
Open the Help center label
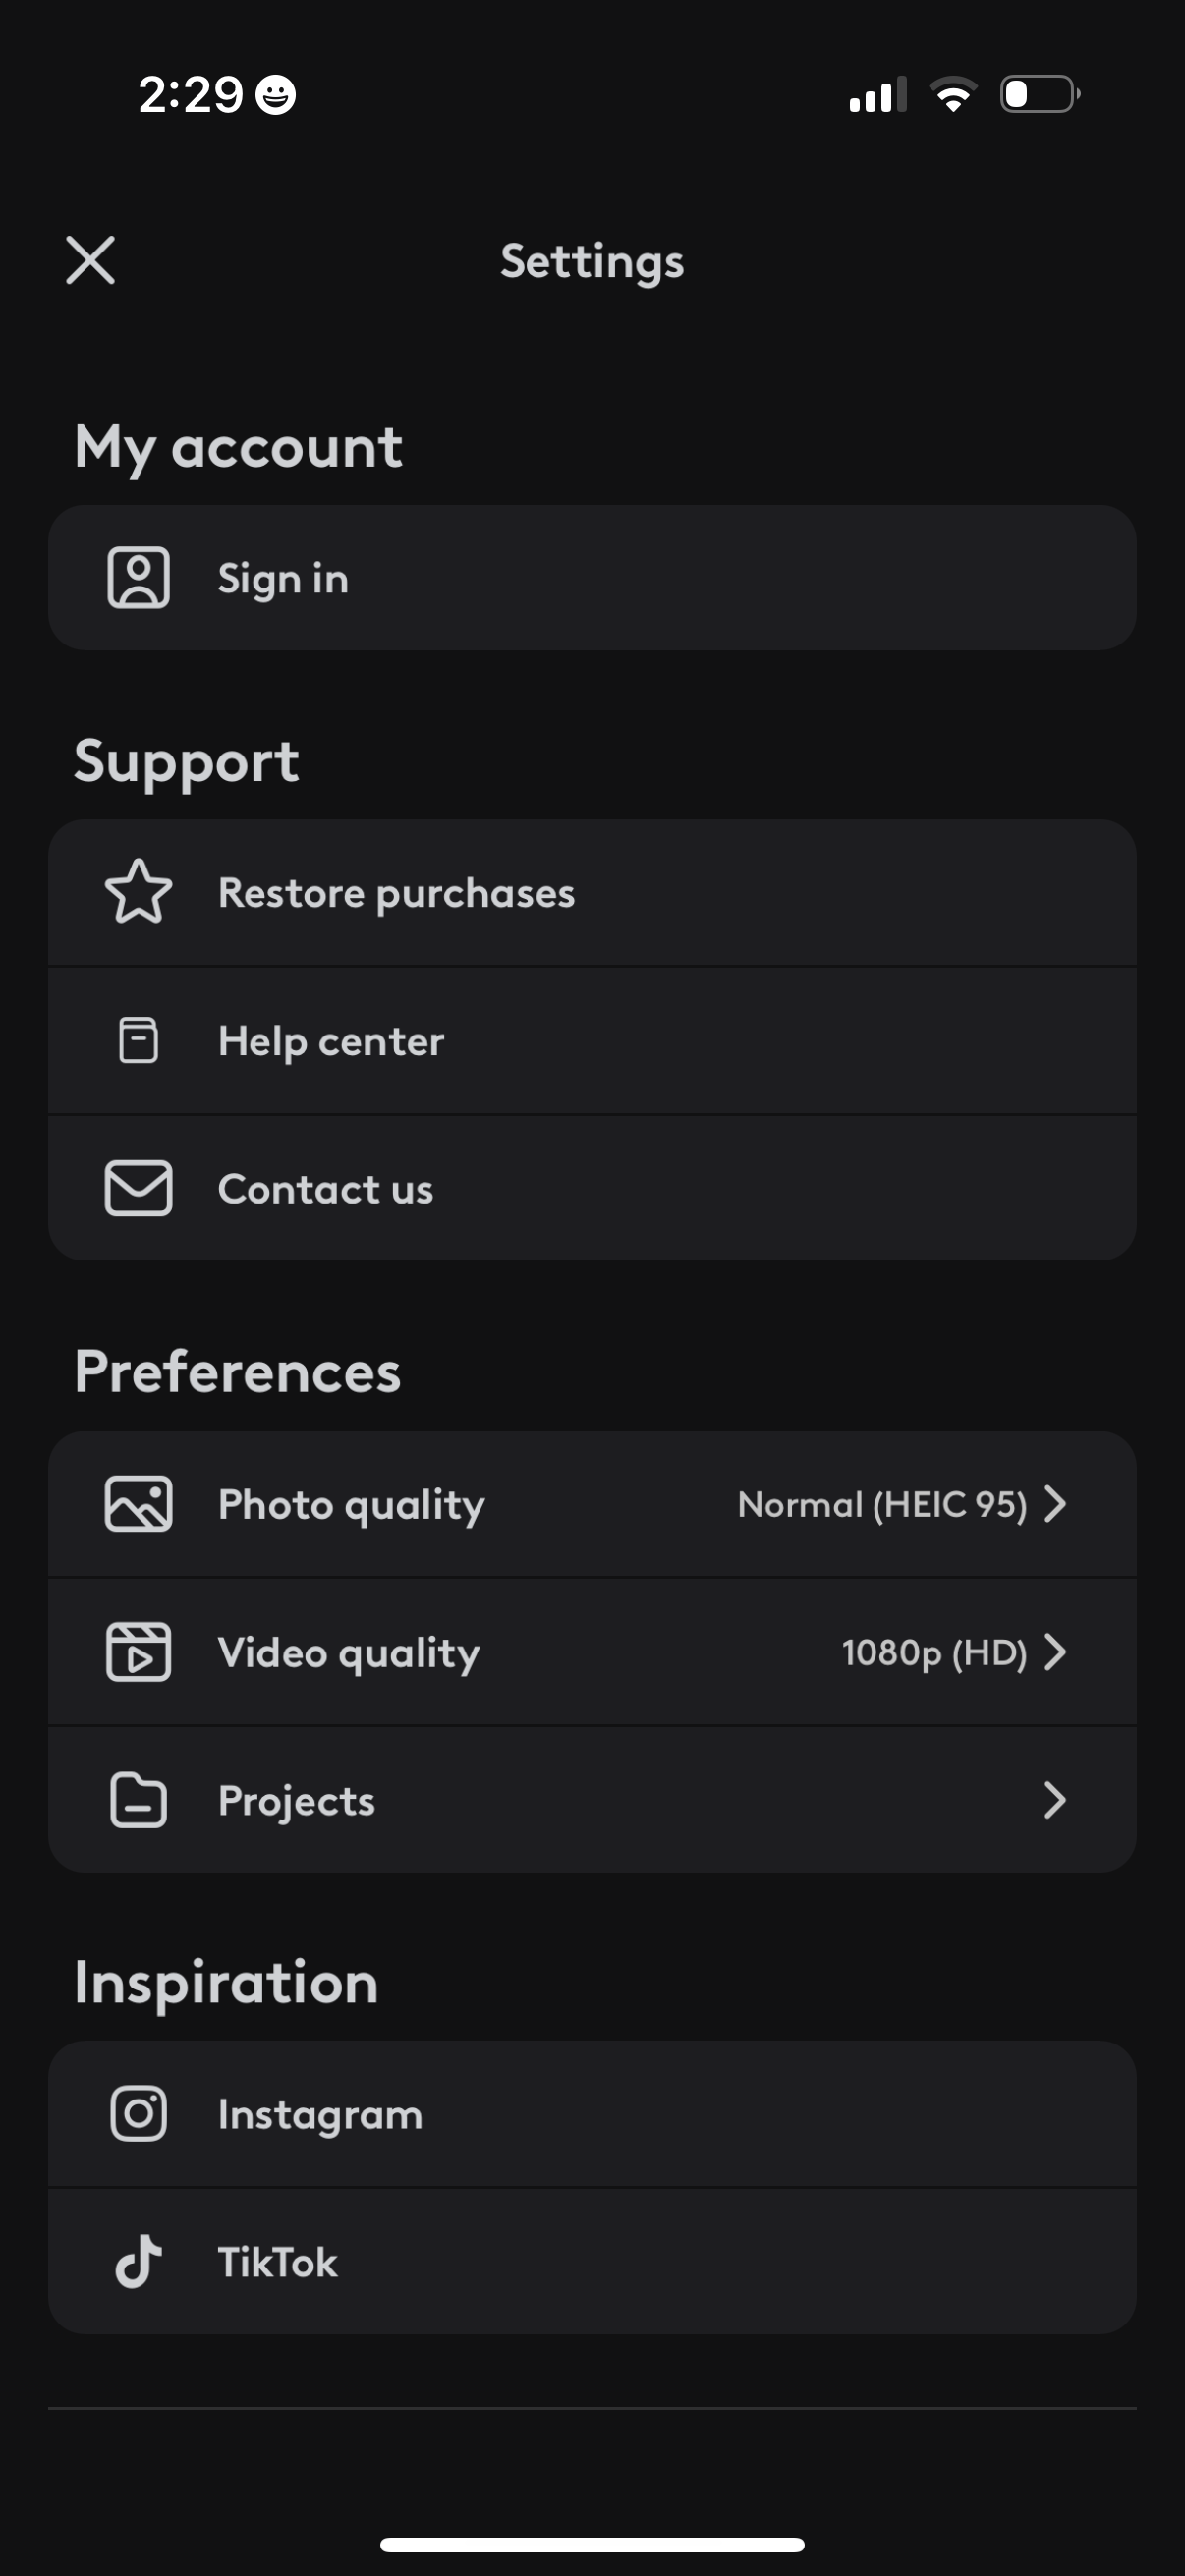click(331, 1041)
